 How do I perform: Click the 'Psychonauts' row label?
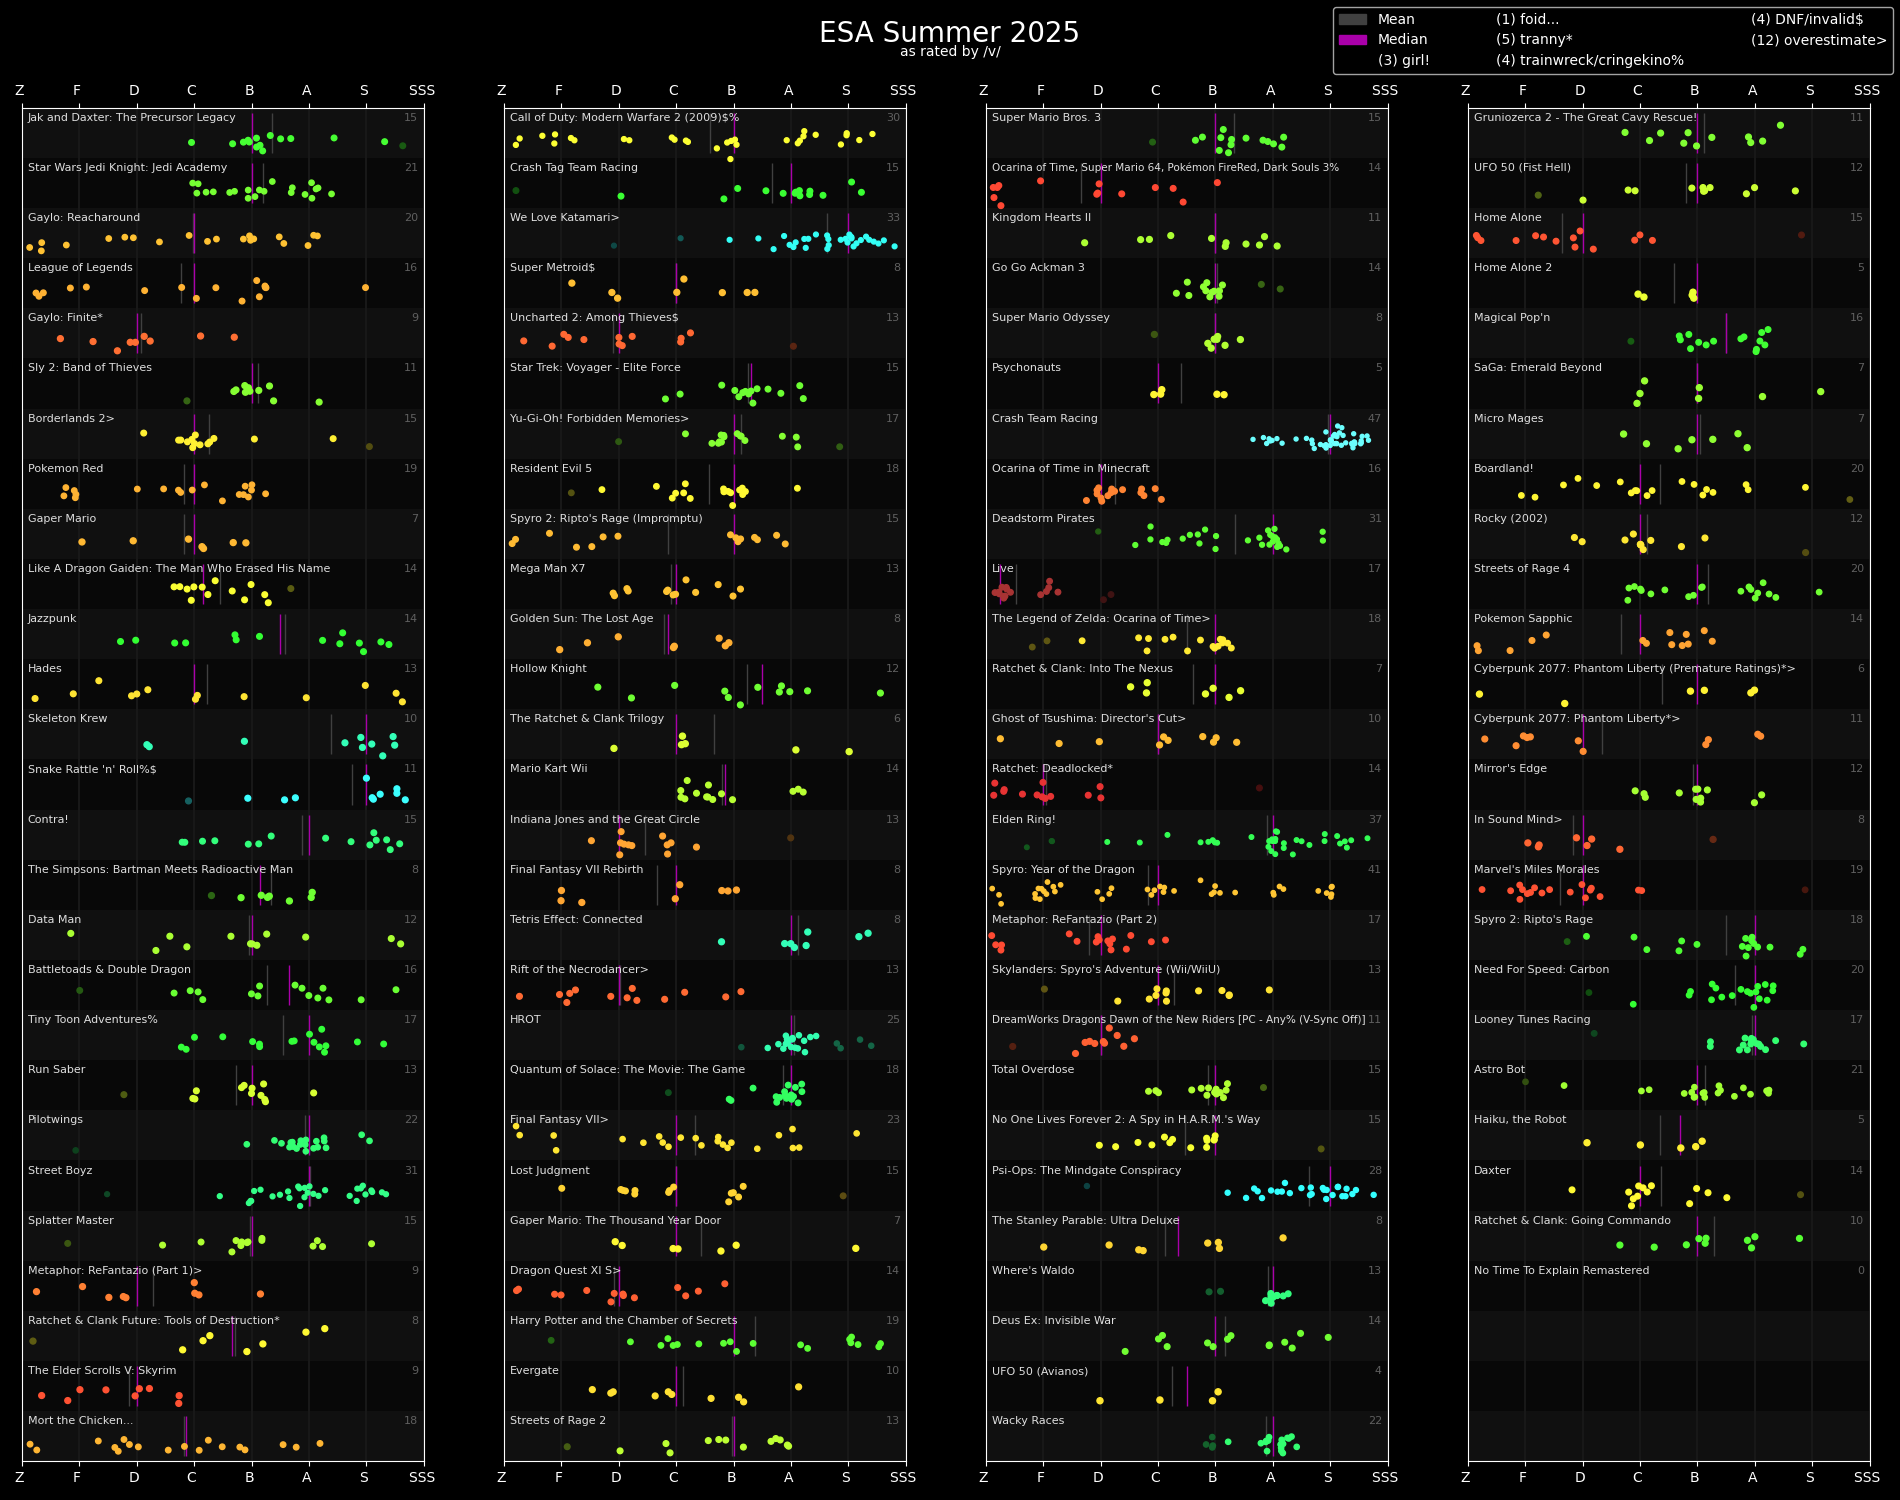click(1026, 368)
